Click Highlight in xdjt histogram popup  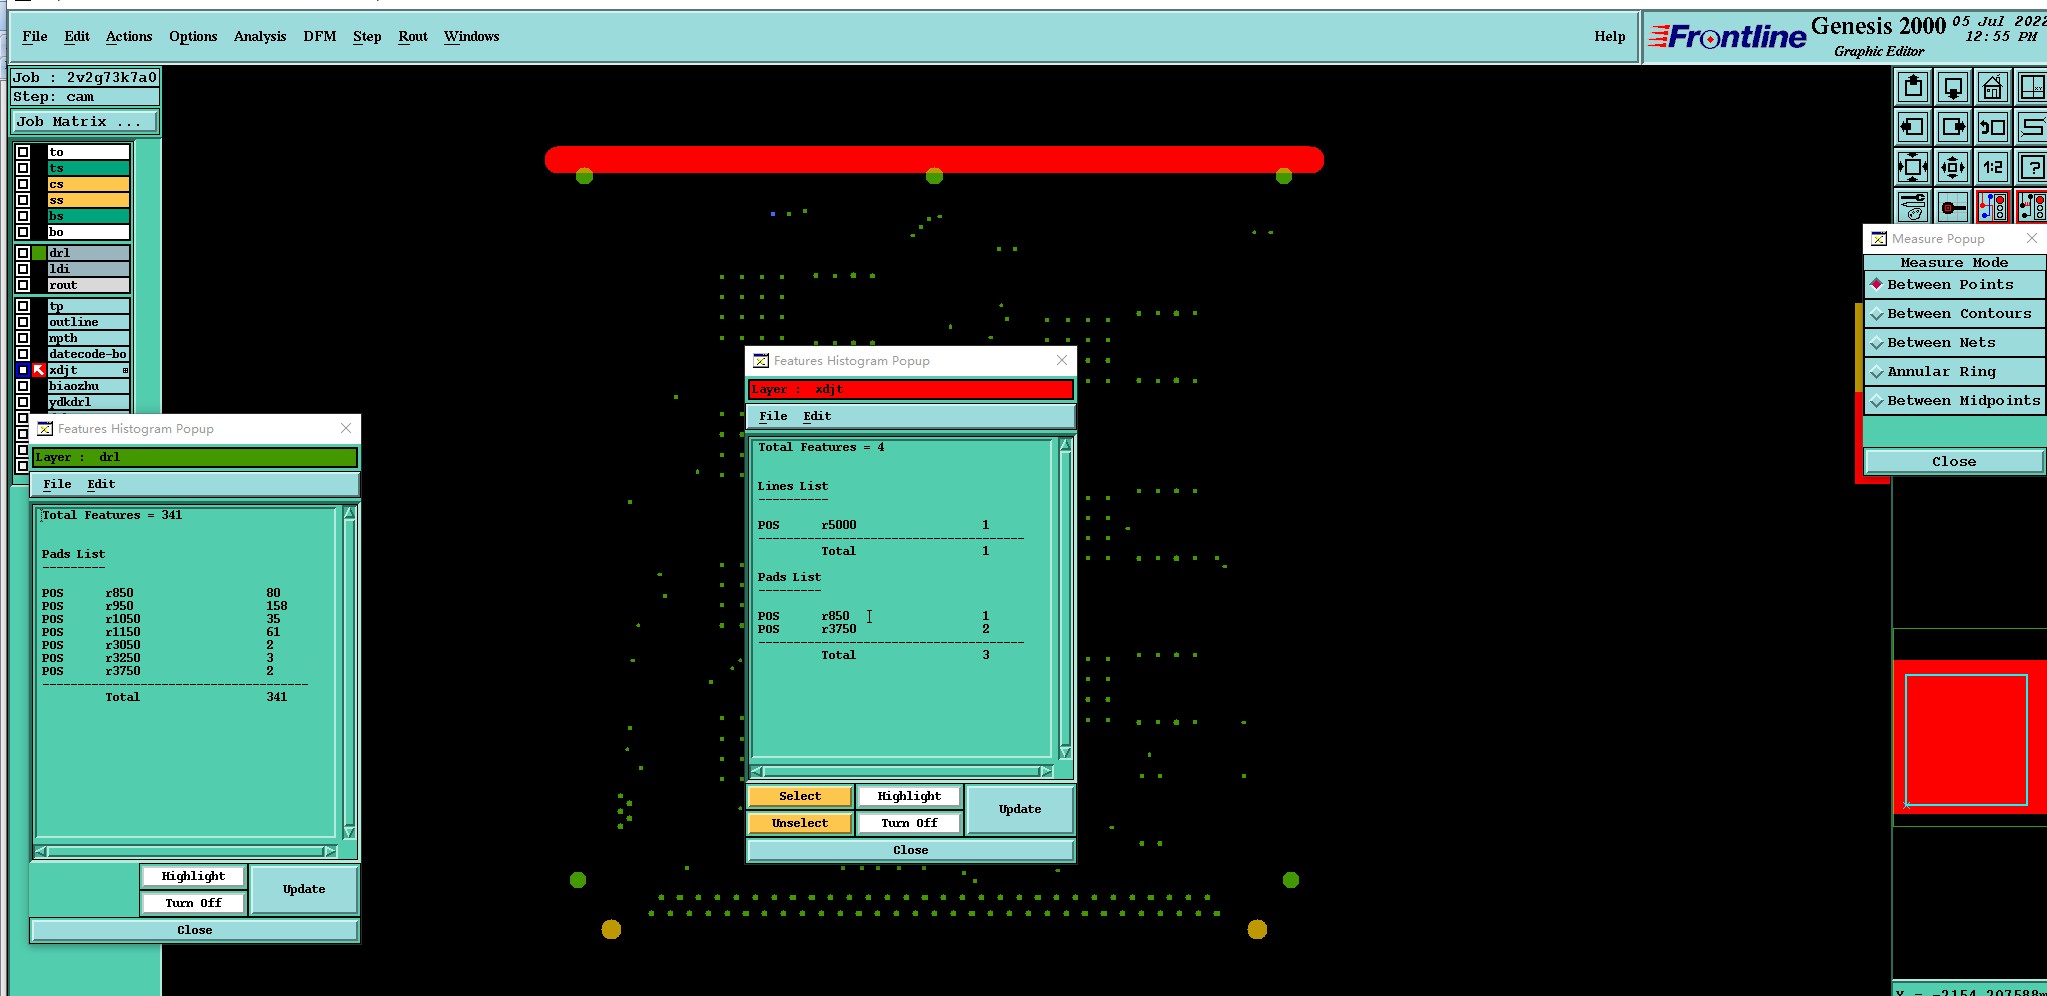coord(909,796)
